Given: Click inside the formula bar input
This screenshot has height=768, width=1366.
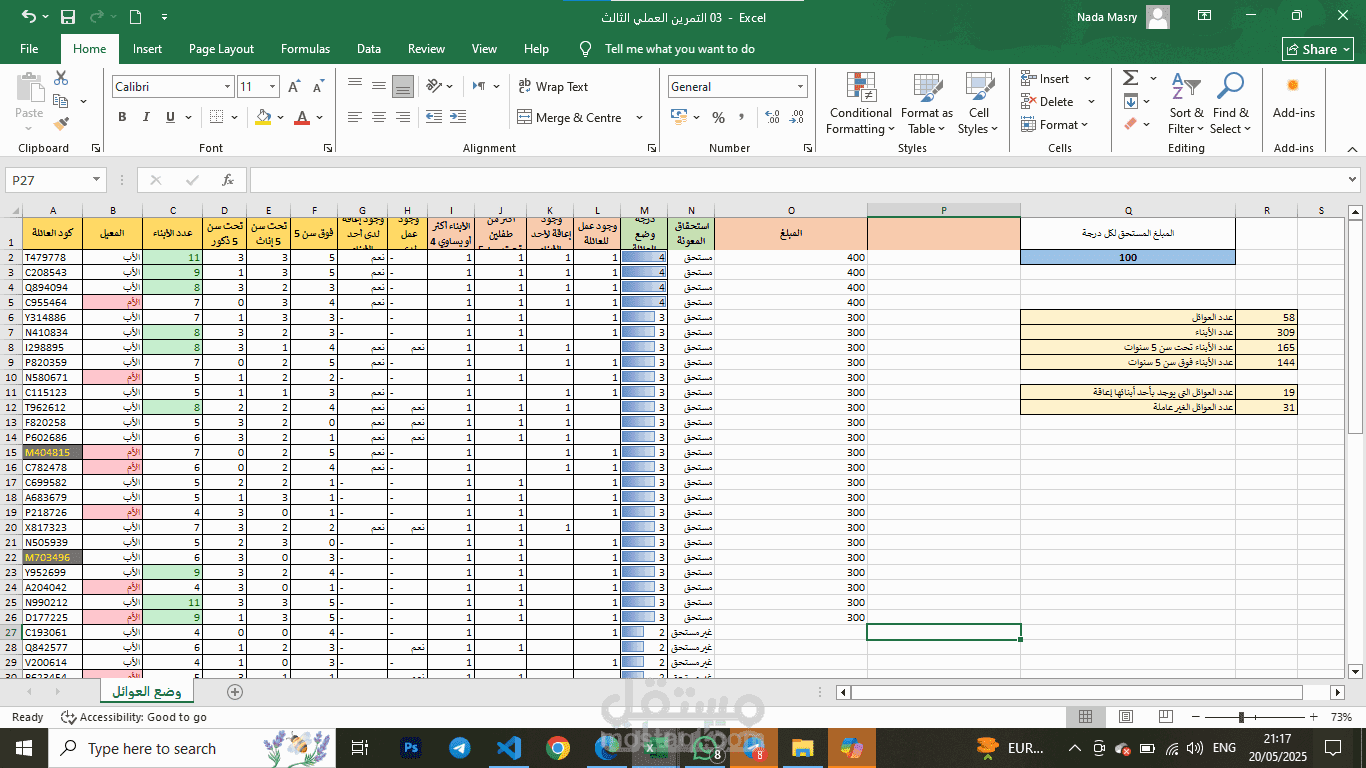Looking at the screenshot, I should 797,180.
